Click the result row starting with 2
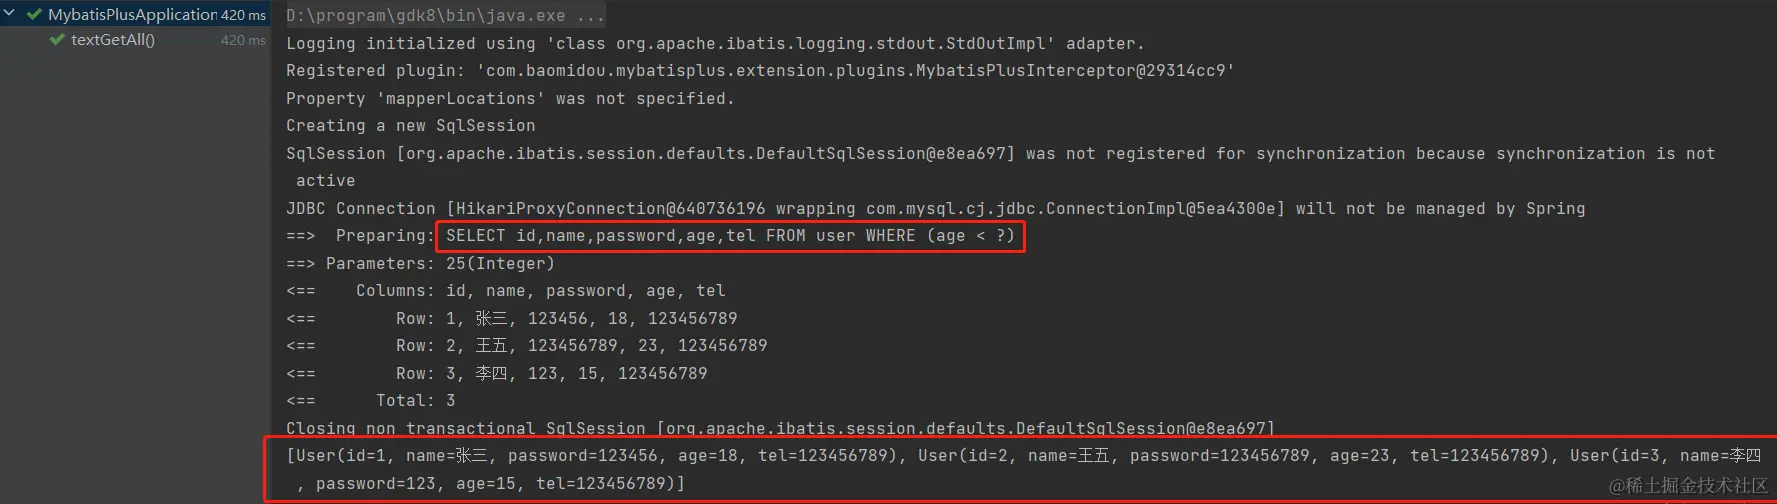1777x504 pixels. (x=581, y=346)
